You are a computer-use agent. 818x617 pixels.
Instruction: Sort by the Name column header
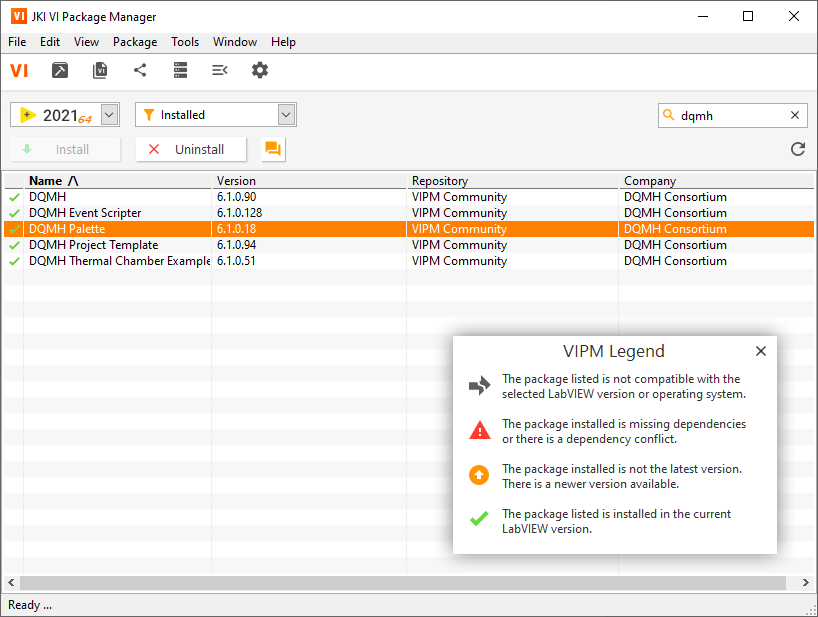click(117, 181)
